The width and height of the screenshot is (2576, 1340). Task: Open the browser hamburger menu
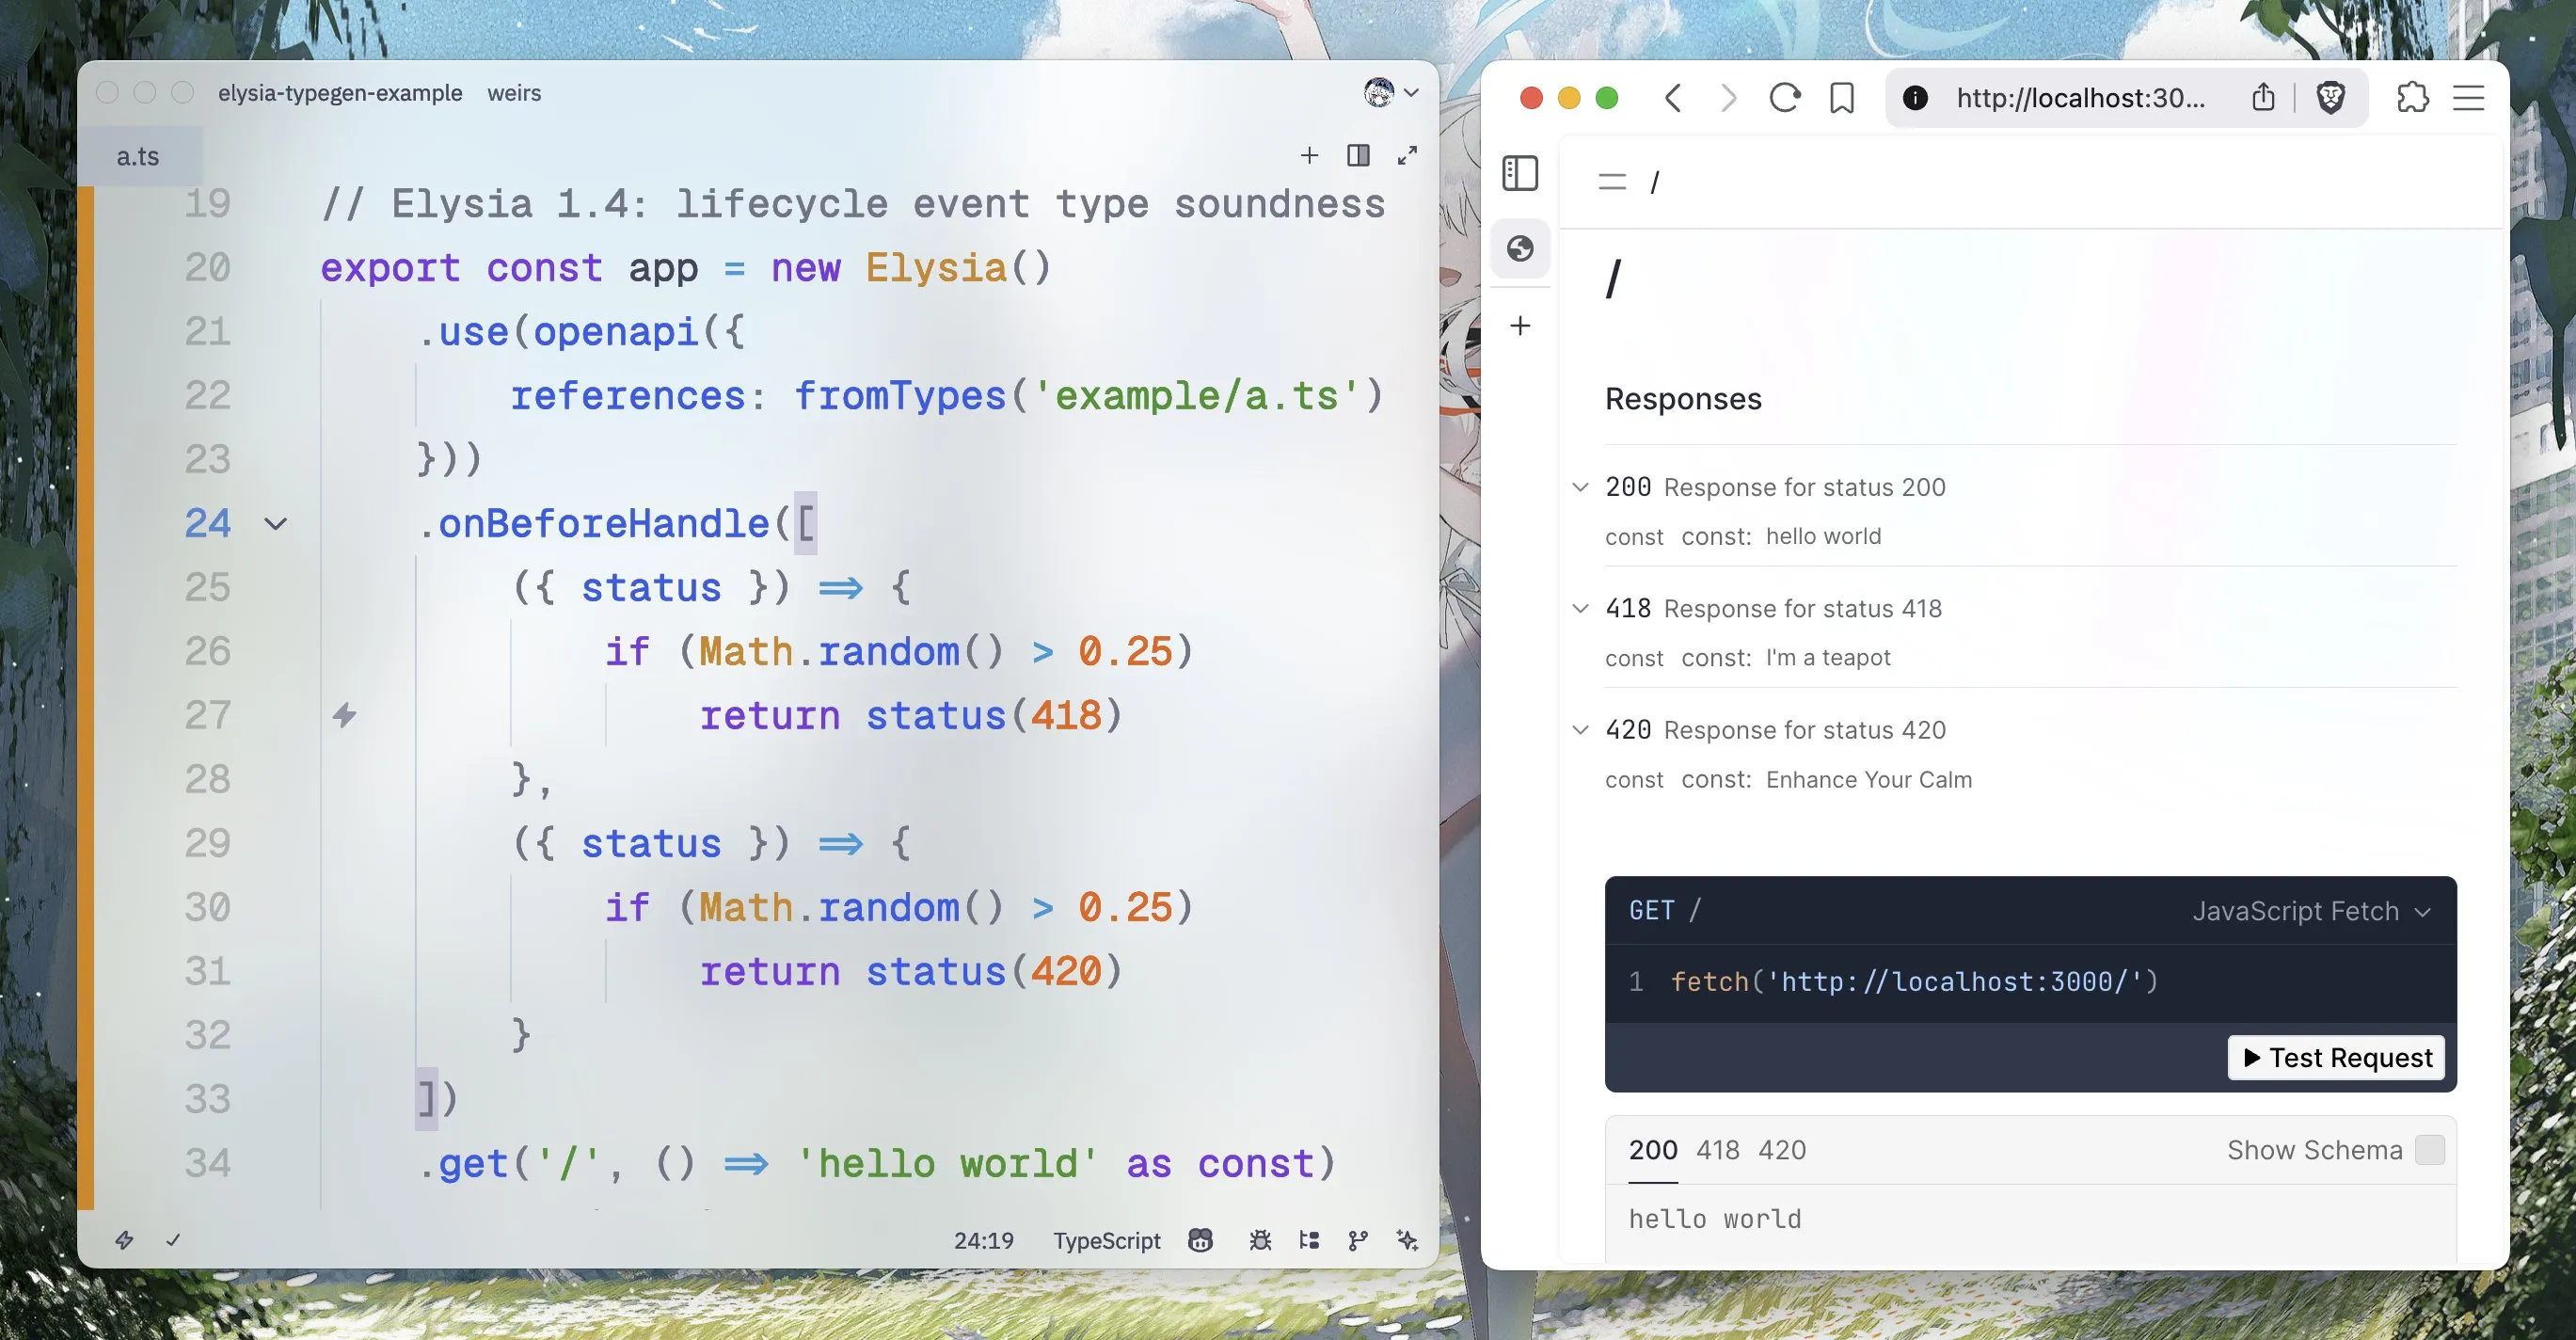pyautogui.click(x=2467, y=97)
